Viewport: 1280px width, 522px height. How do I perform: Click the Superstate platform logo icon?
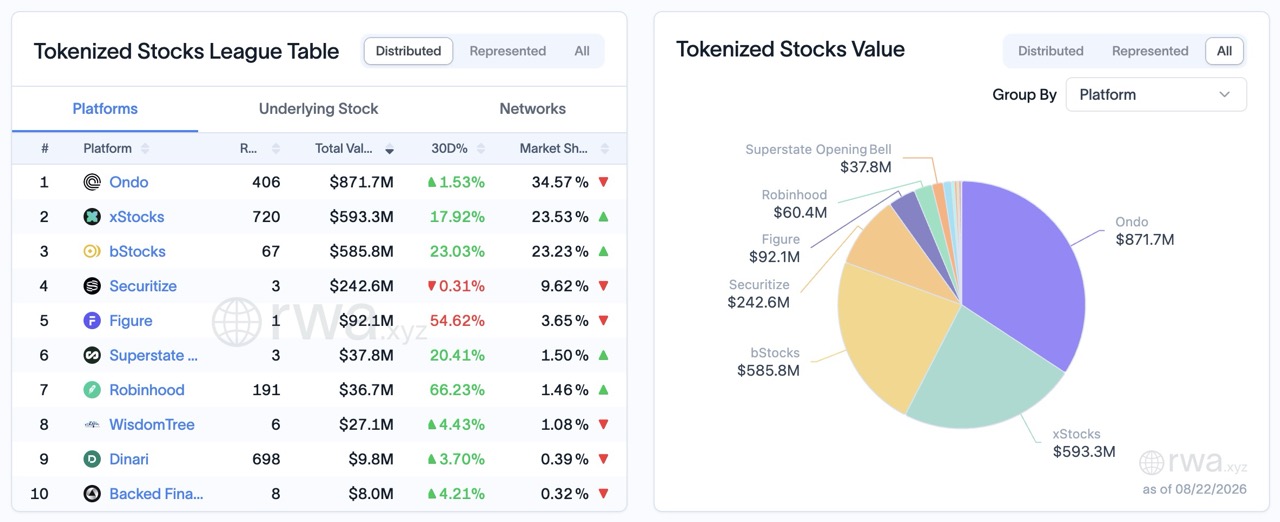(x=92, y=355)
